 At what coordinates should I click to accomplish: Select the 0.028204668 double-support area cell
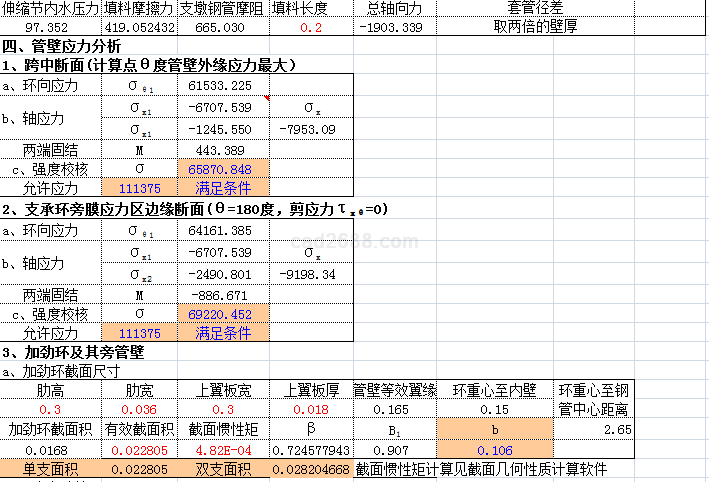pyautogui.click(x=311, y=469)
